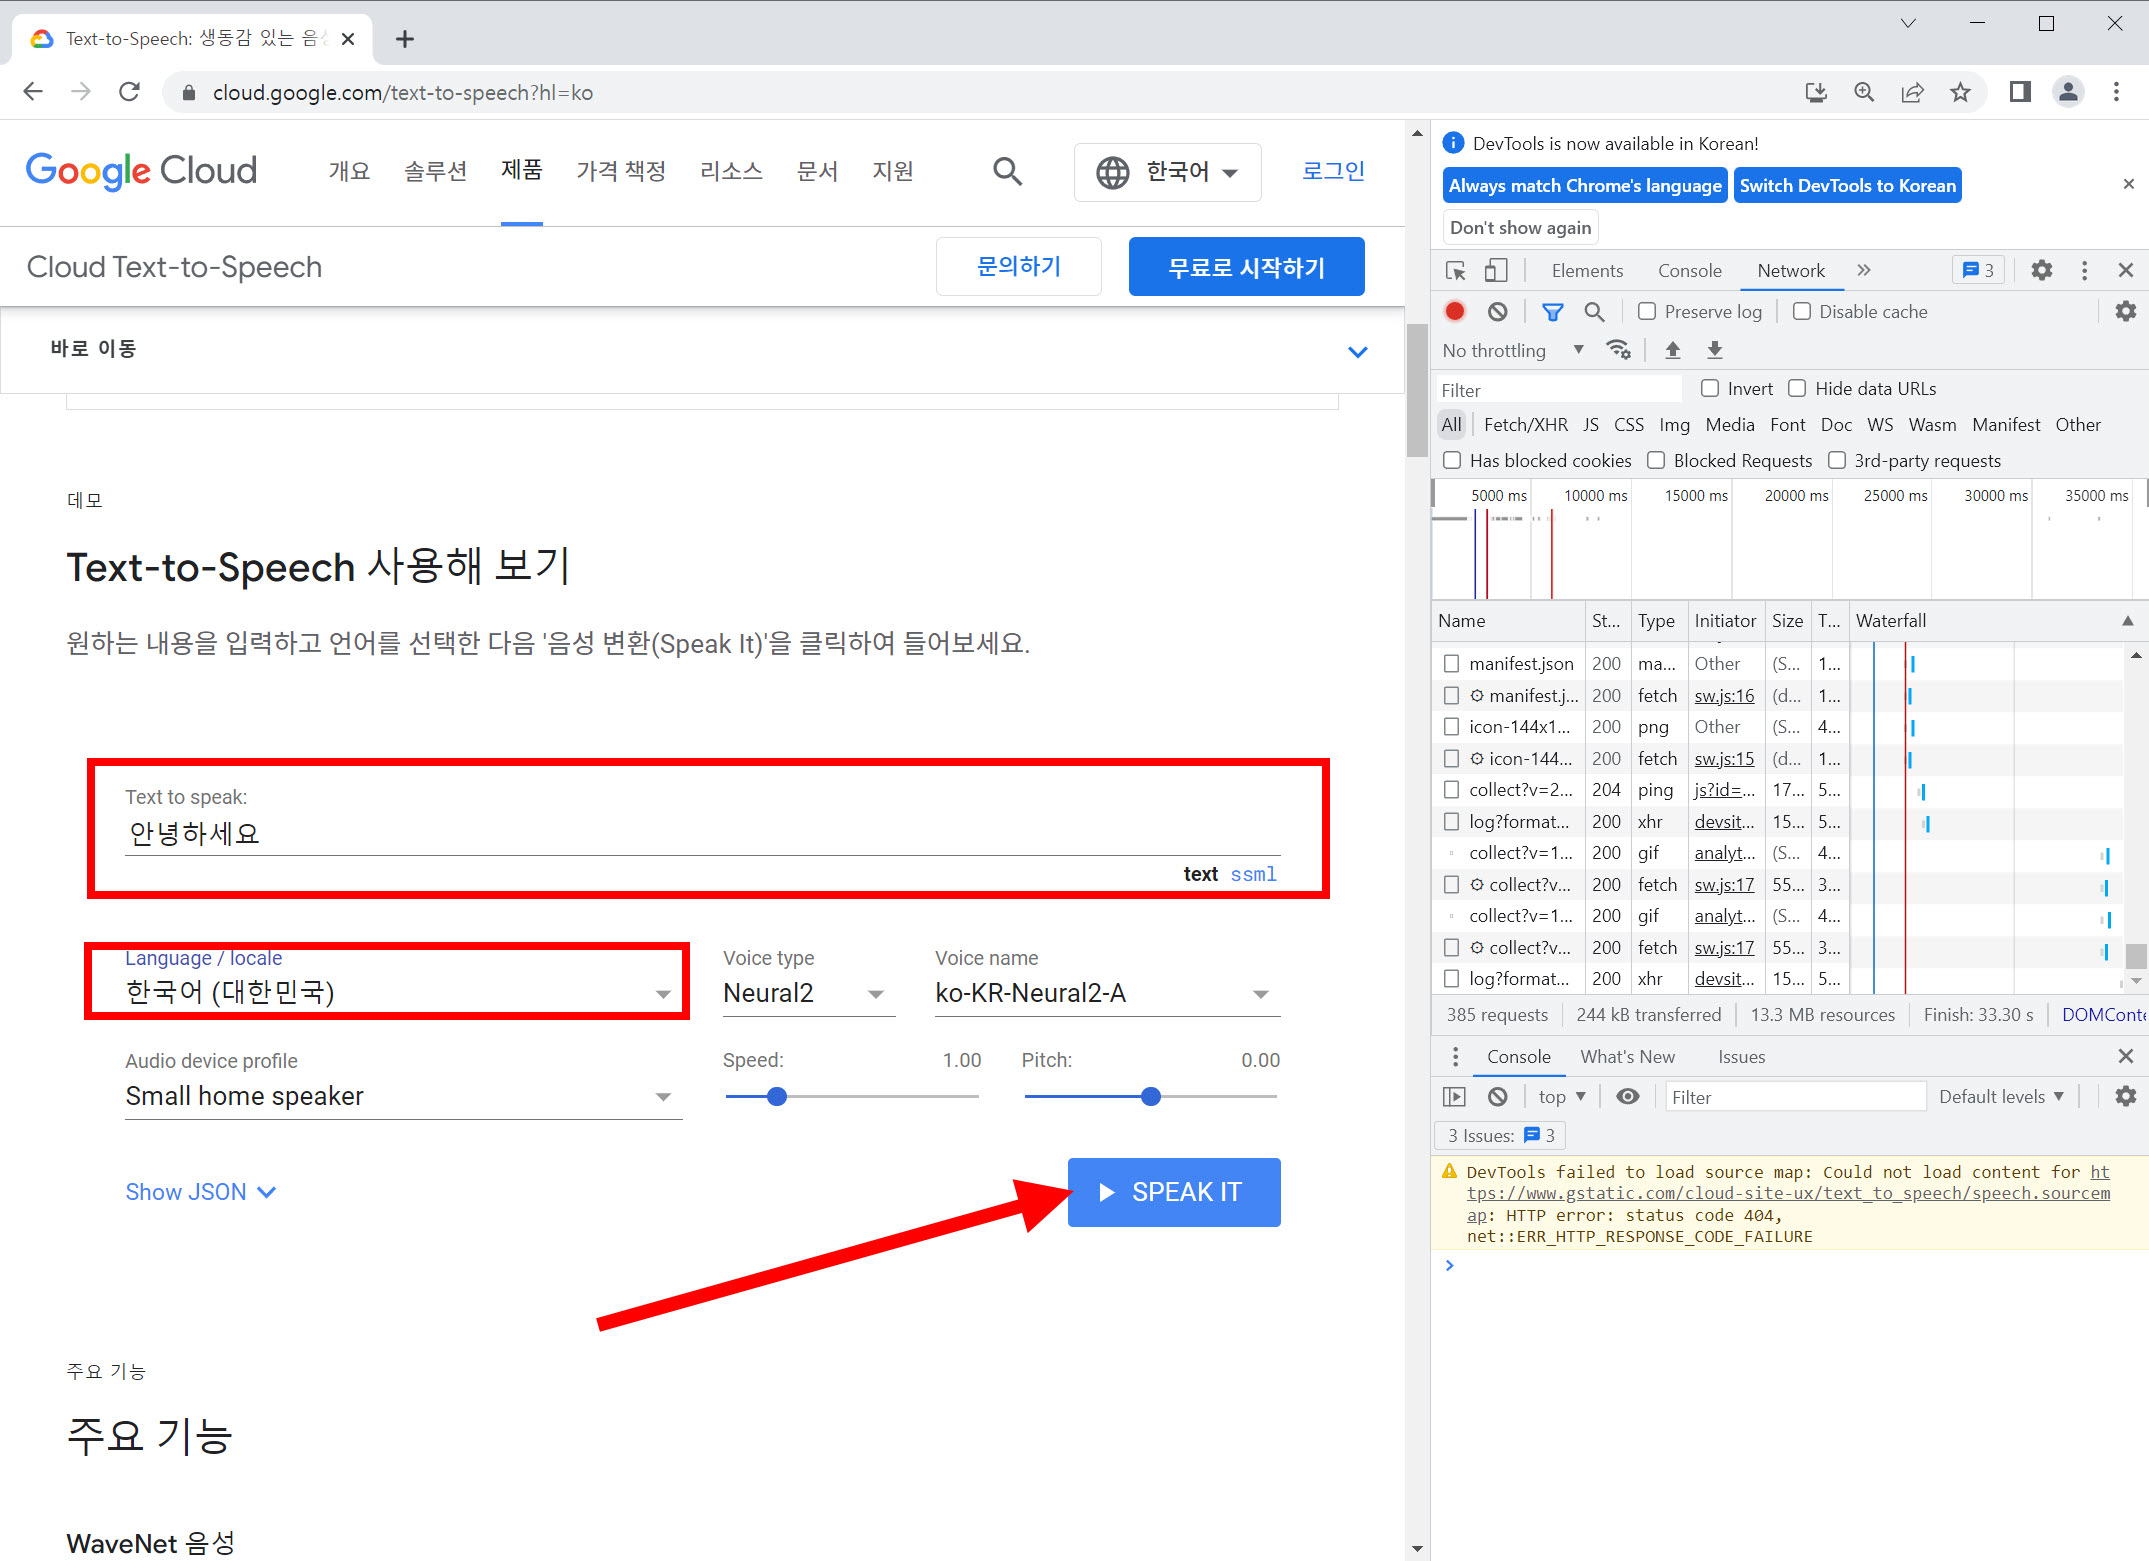The width and height of the screenshot is (2149, 1561).
Task: Click the Text to speak input field
Action: coord(702,833)
